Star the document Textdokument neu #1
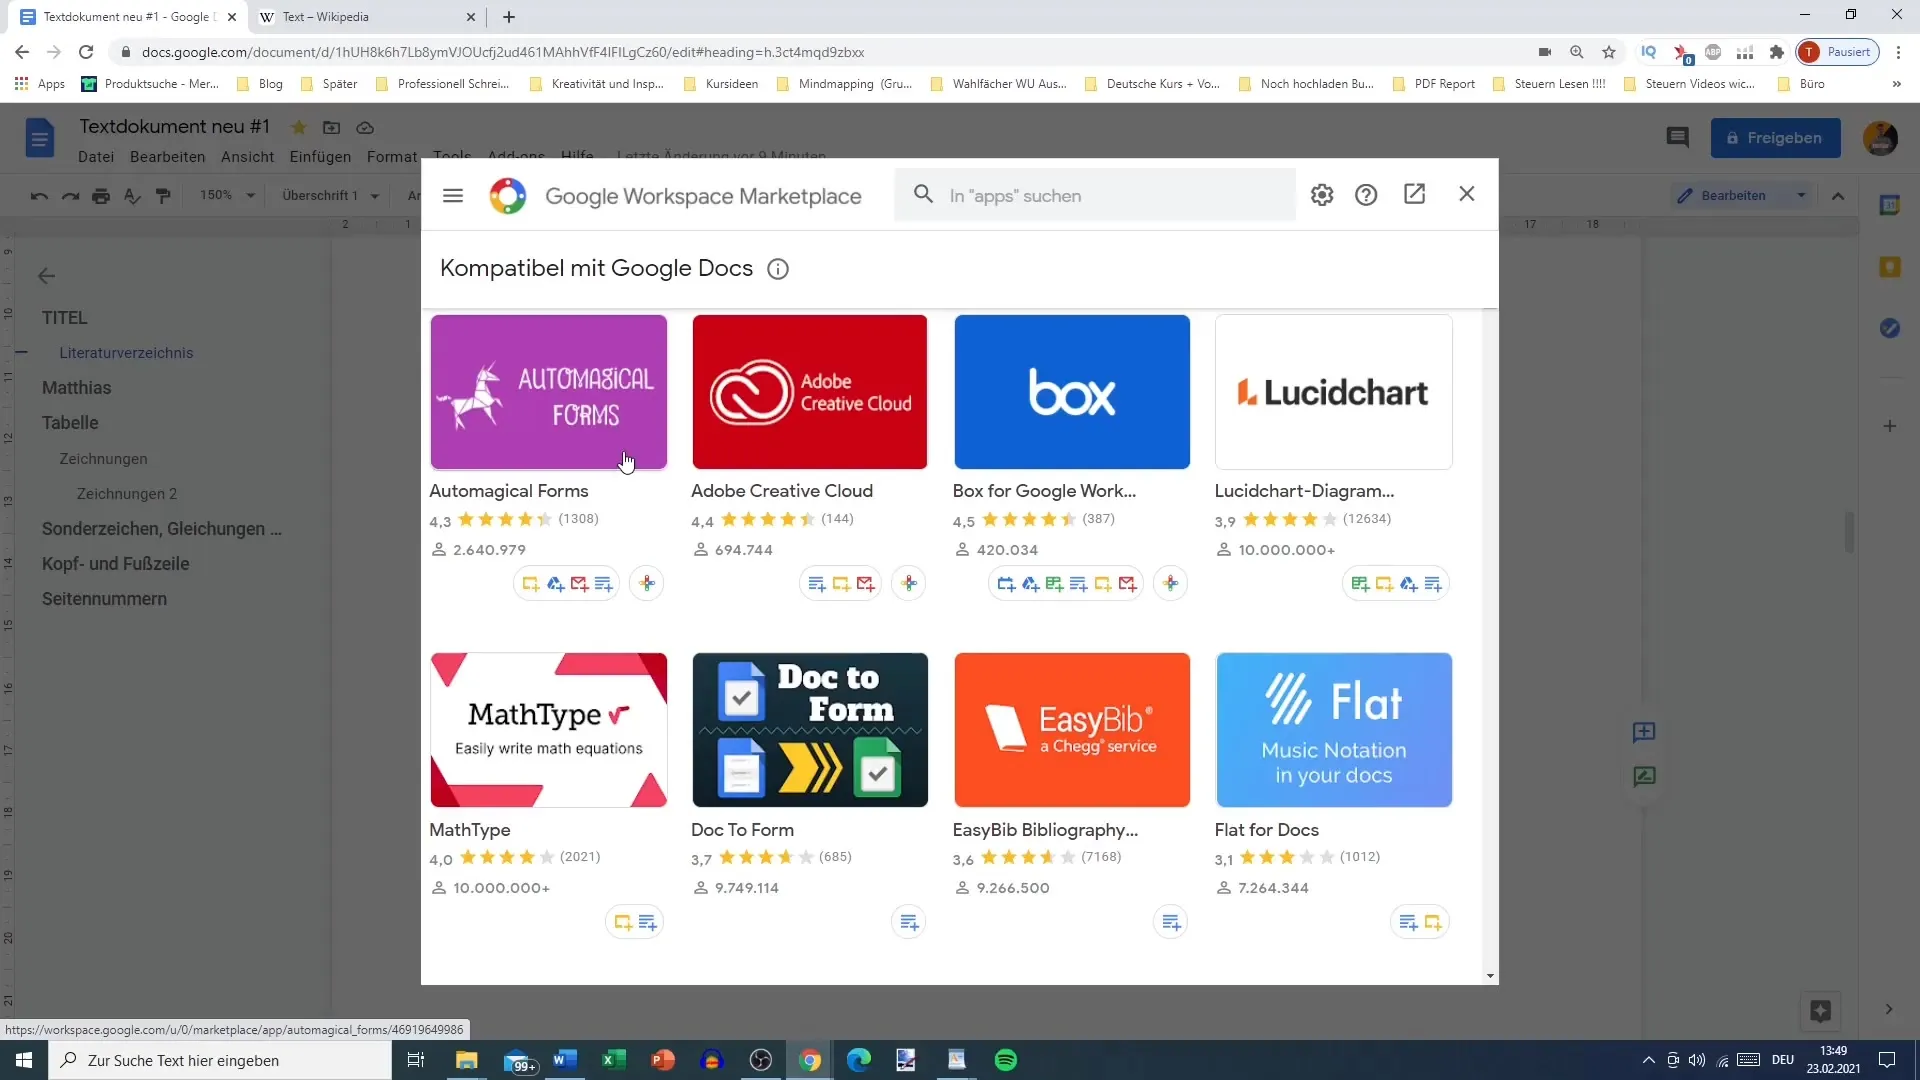Image resolution: width=1920 pixels, height=1080 pixels. 299,127
